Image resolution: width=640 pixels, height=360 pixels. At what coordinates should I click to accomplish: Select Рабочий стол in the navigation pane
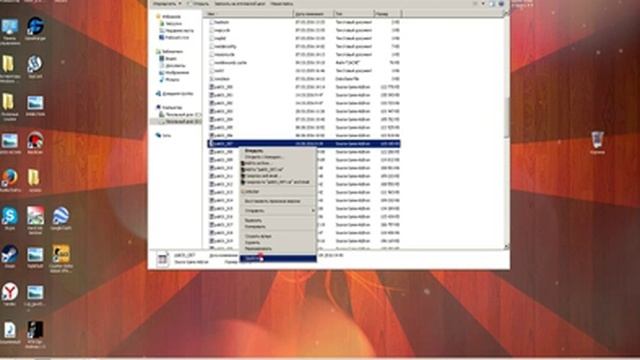coord(174,38)
